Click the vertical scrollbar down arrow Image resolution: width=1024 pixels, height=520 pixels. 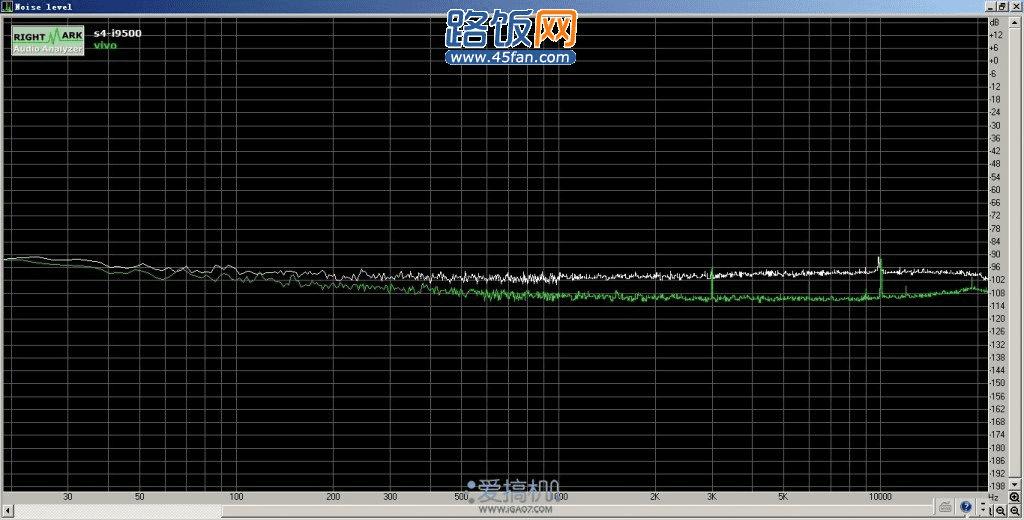[x=1014, y=484]
